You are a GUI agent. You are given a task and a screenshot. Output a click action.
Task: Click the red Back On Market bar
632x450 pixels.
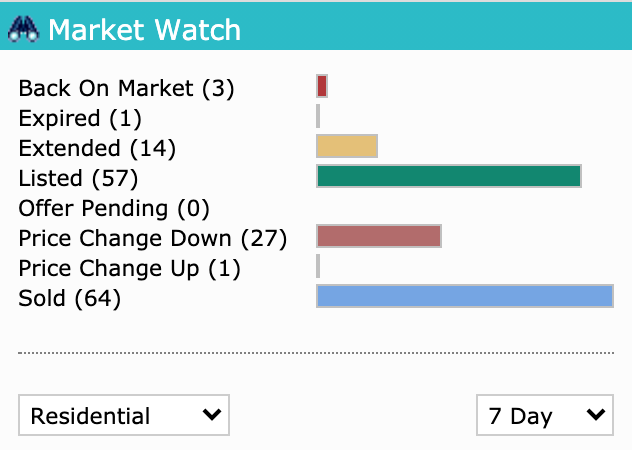coord(322,86)
